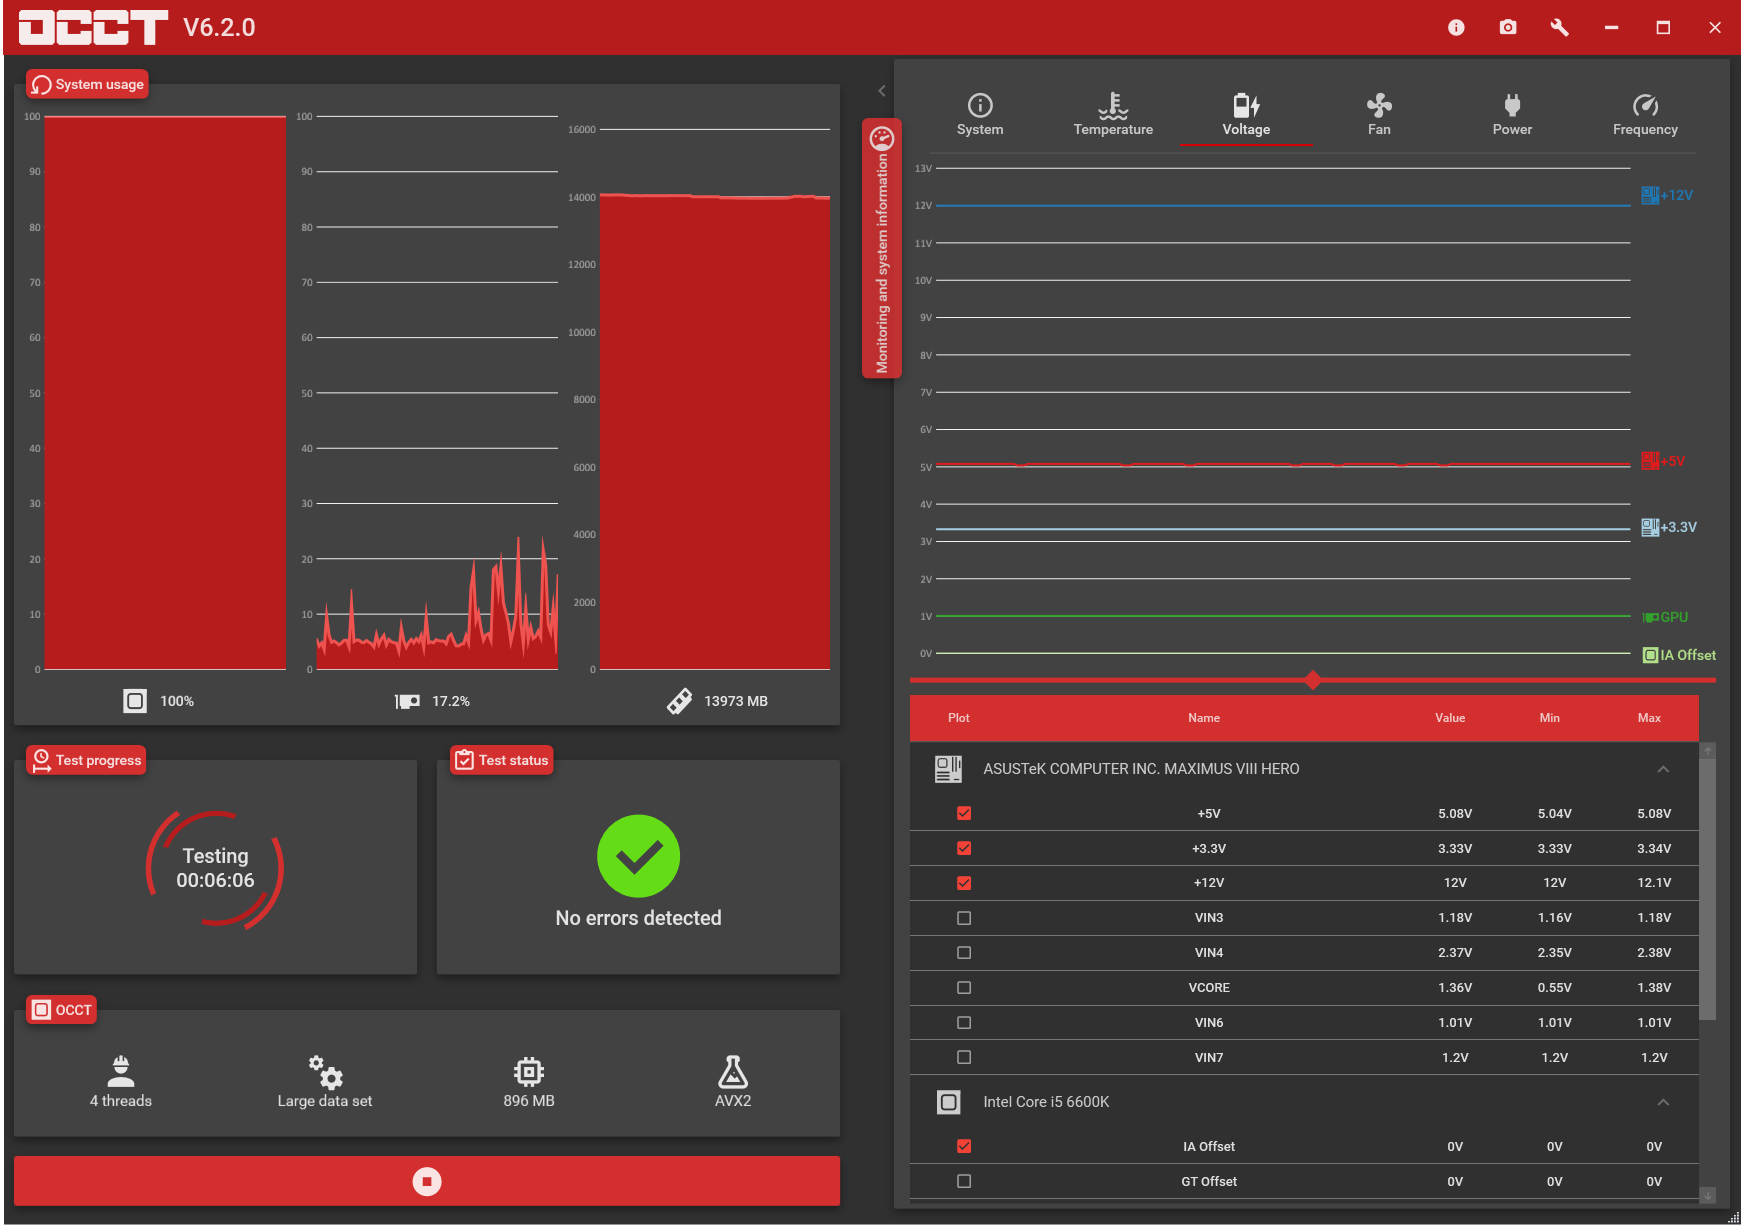Click the Test status clipboard icon
The height and width of the screenshot is (1228, 1745).
tap(464, 760)
